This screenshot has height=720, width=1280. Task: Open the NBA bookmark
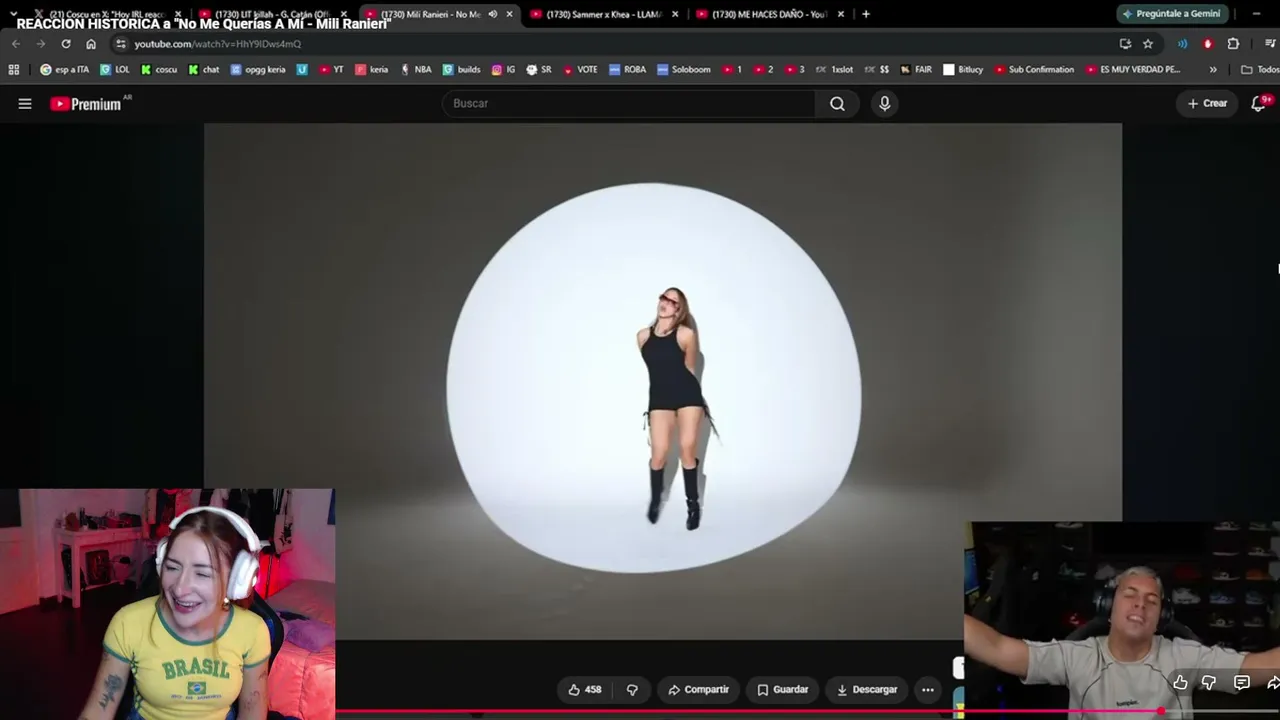[x=416, y=69]
